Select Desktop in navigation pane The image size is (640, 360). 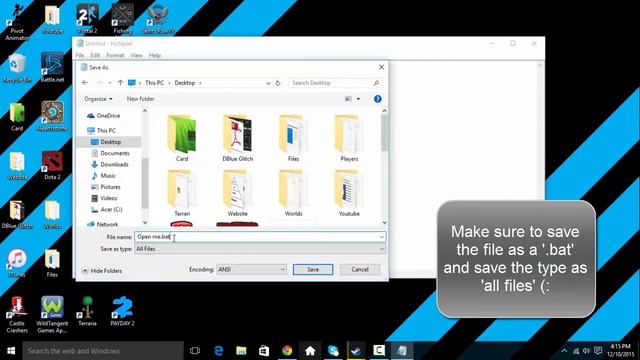(x=106, y=142)
